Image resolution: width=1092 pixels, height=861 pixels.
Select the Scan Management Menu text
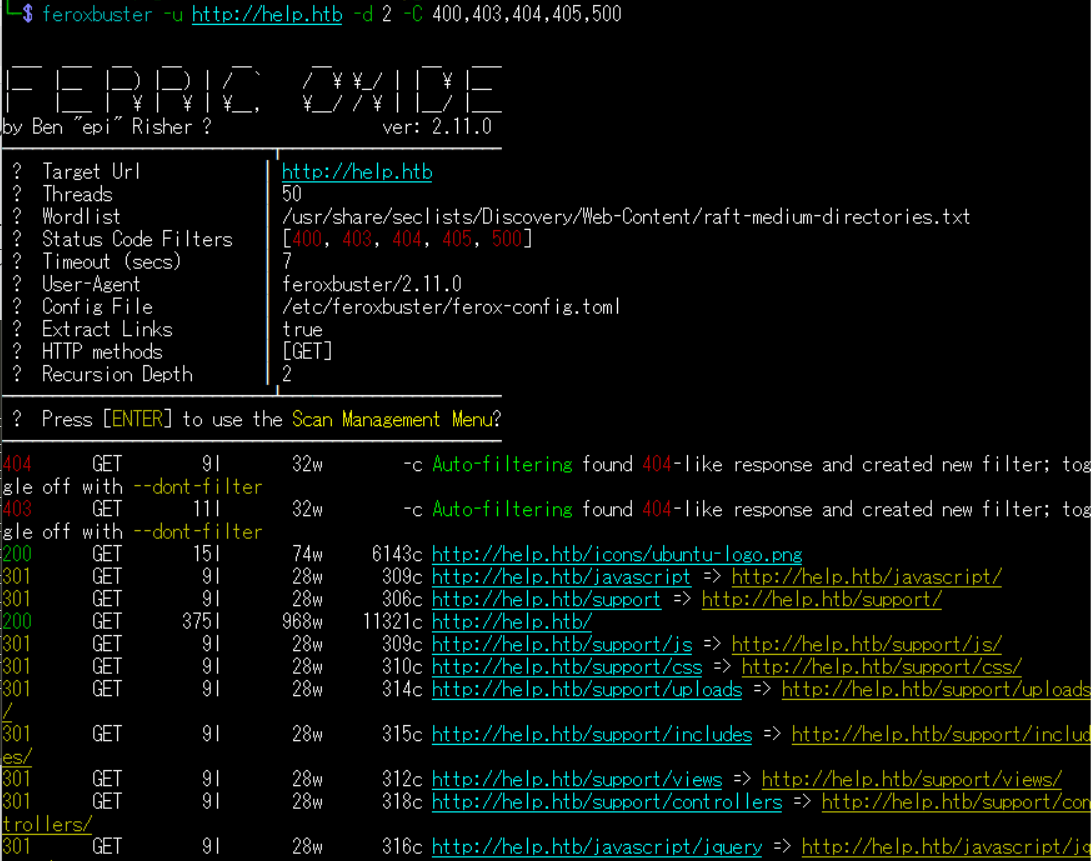[x=392, y=419]
